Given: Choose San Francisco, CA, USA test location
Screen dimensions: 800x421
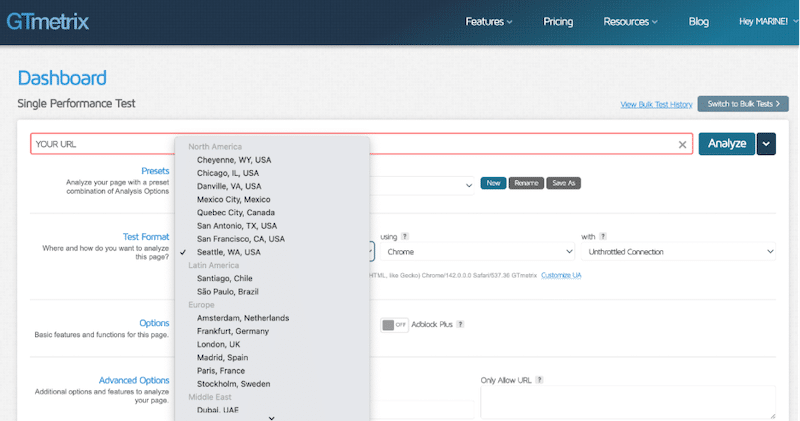Looking at the screenshot, I should 241,239.
